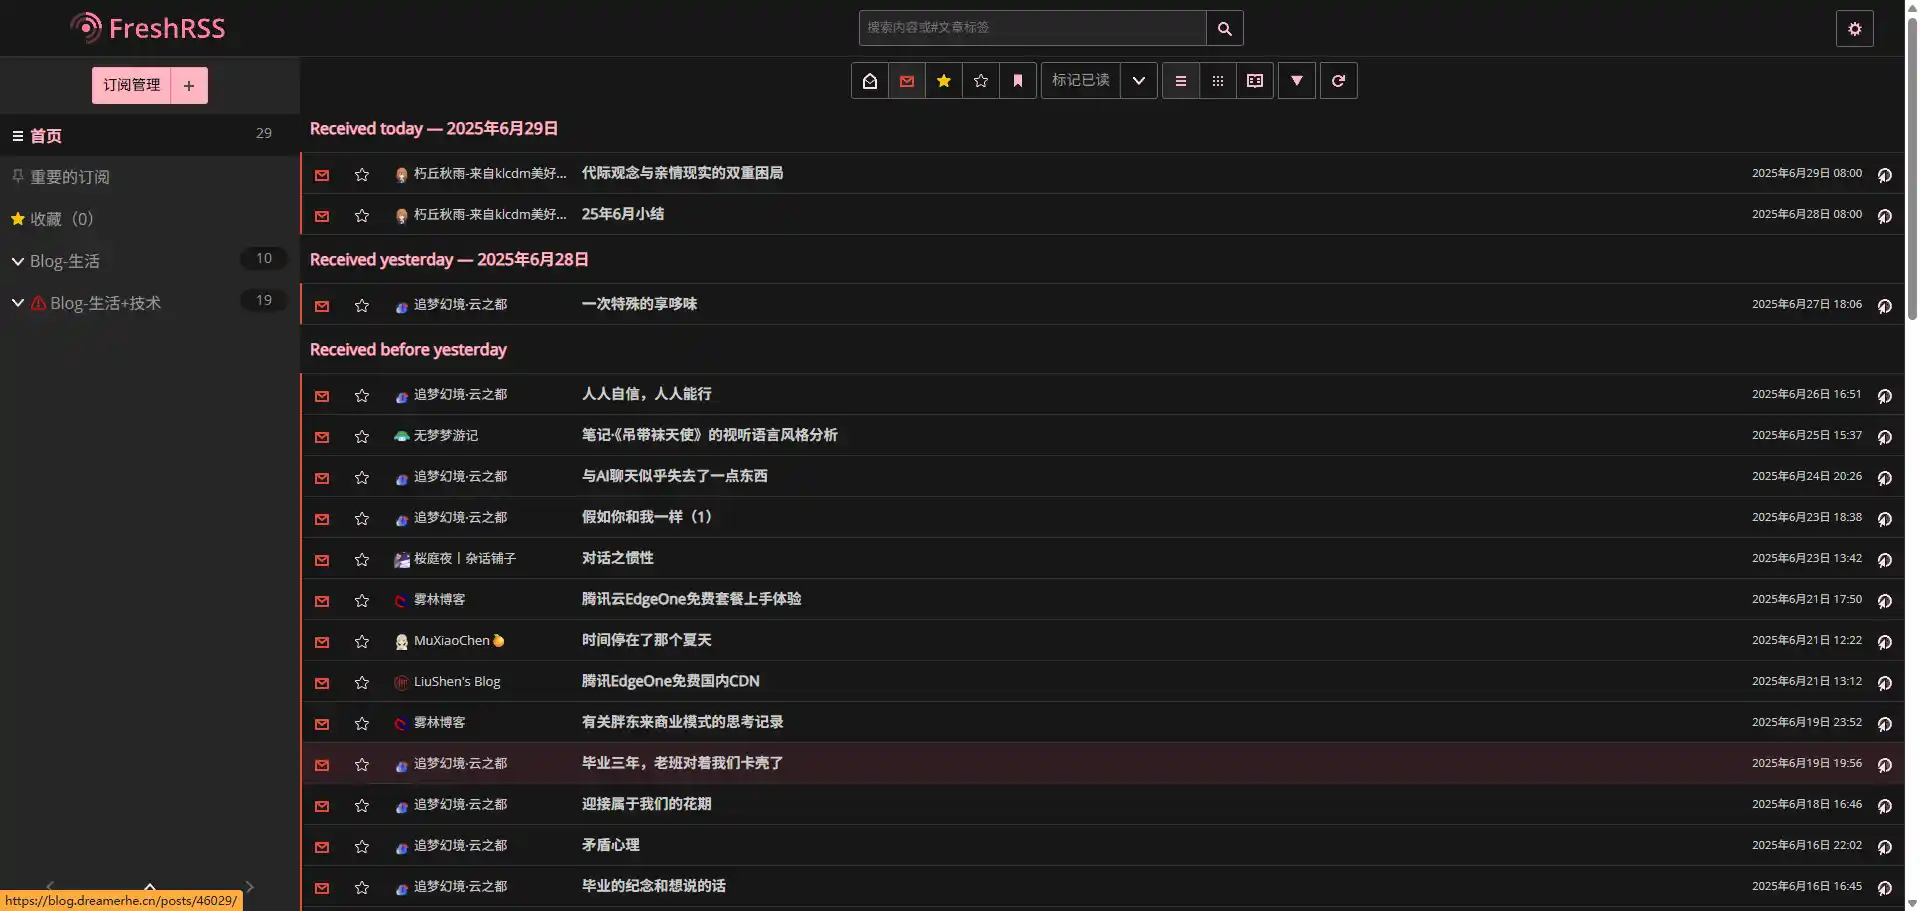The width and height of the screenshot is (1920, 911).
Task: Toggle show favorites filter with yellow star
Action: pyautogui.click(x=943, y=81)
